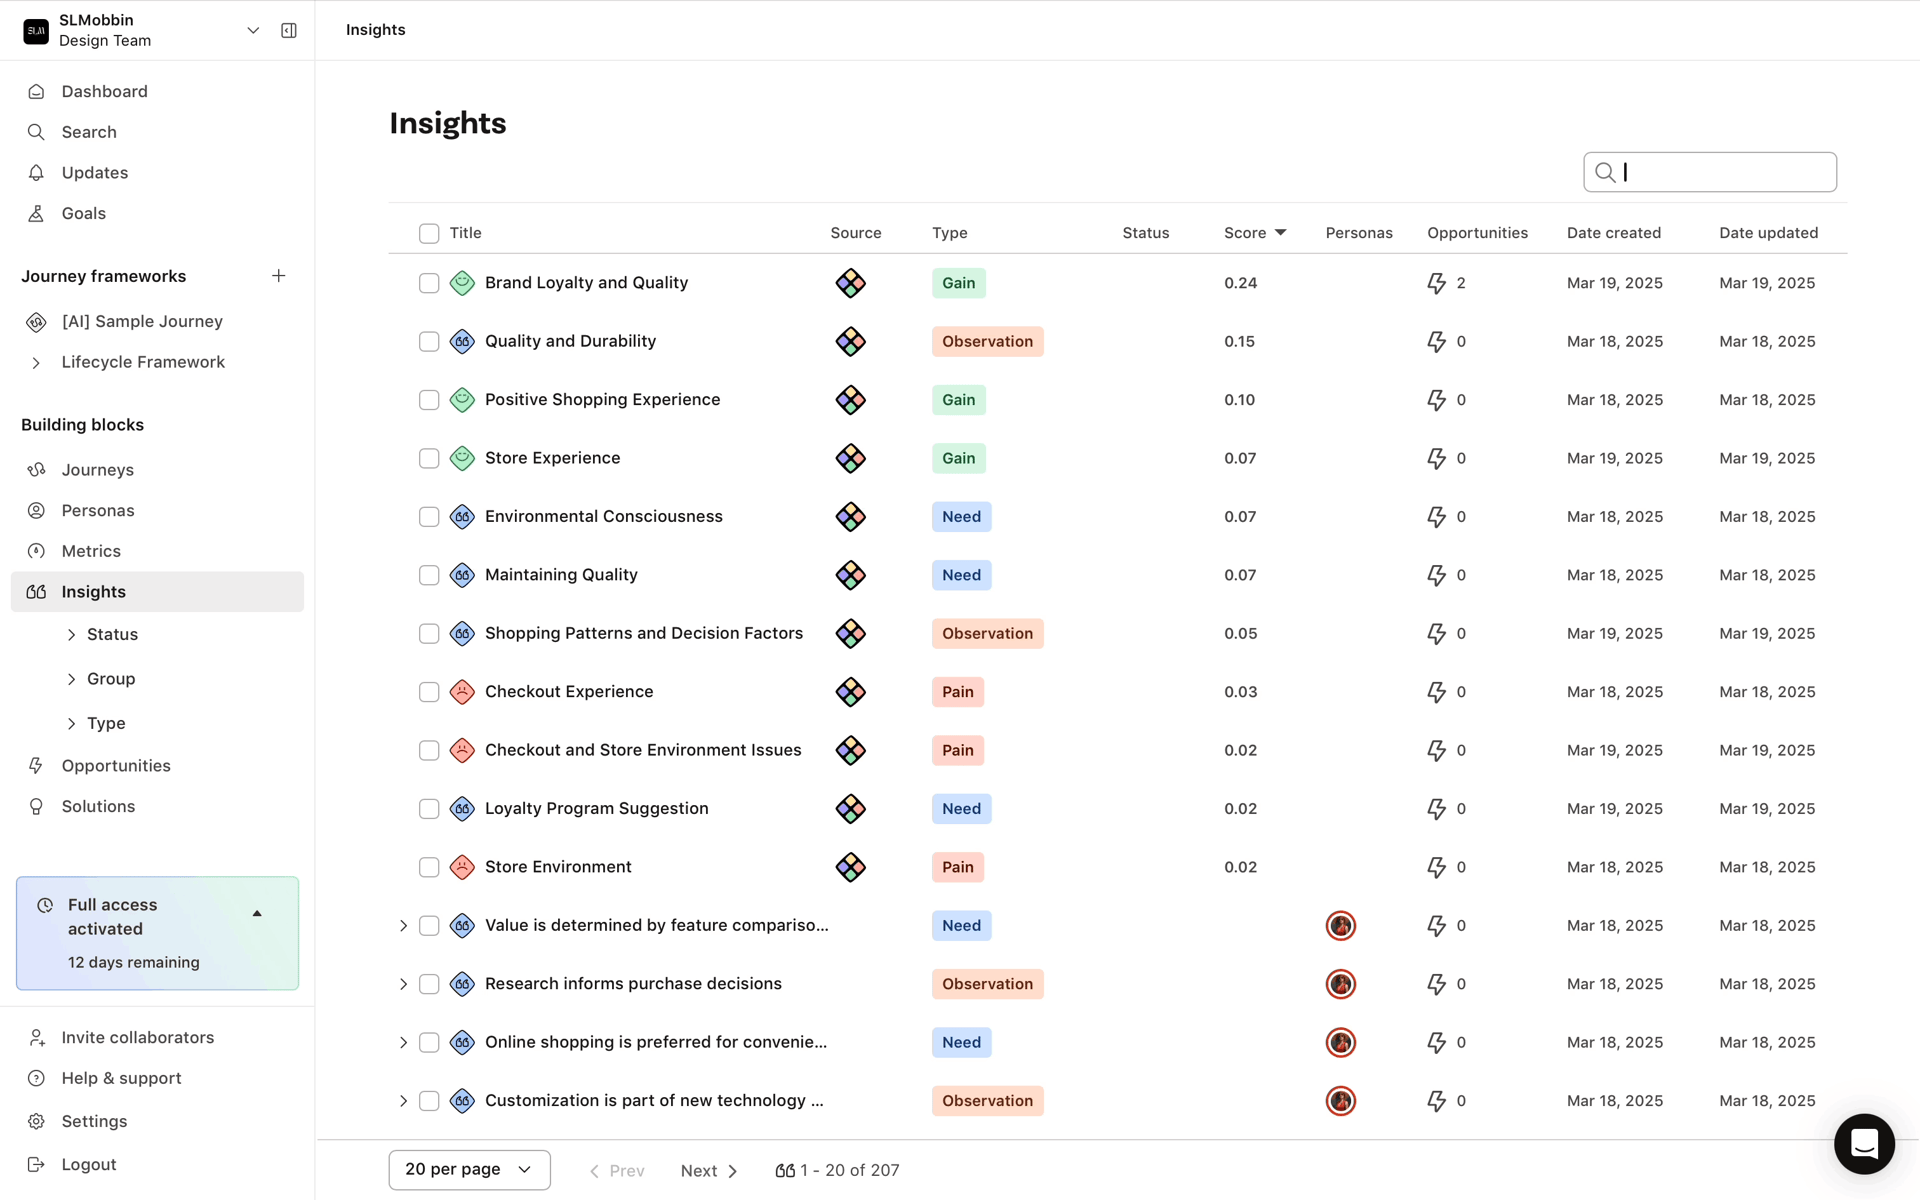Screen dimensions: 1920x1200
Task: Click Invite collaborators link
Action: (137, 1037)
